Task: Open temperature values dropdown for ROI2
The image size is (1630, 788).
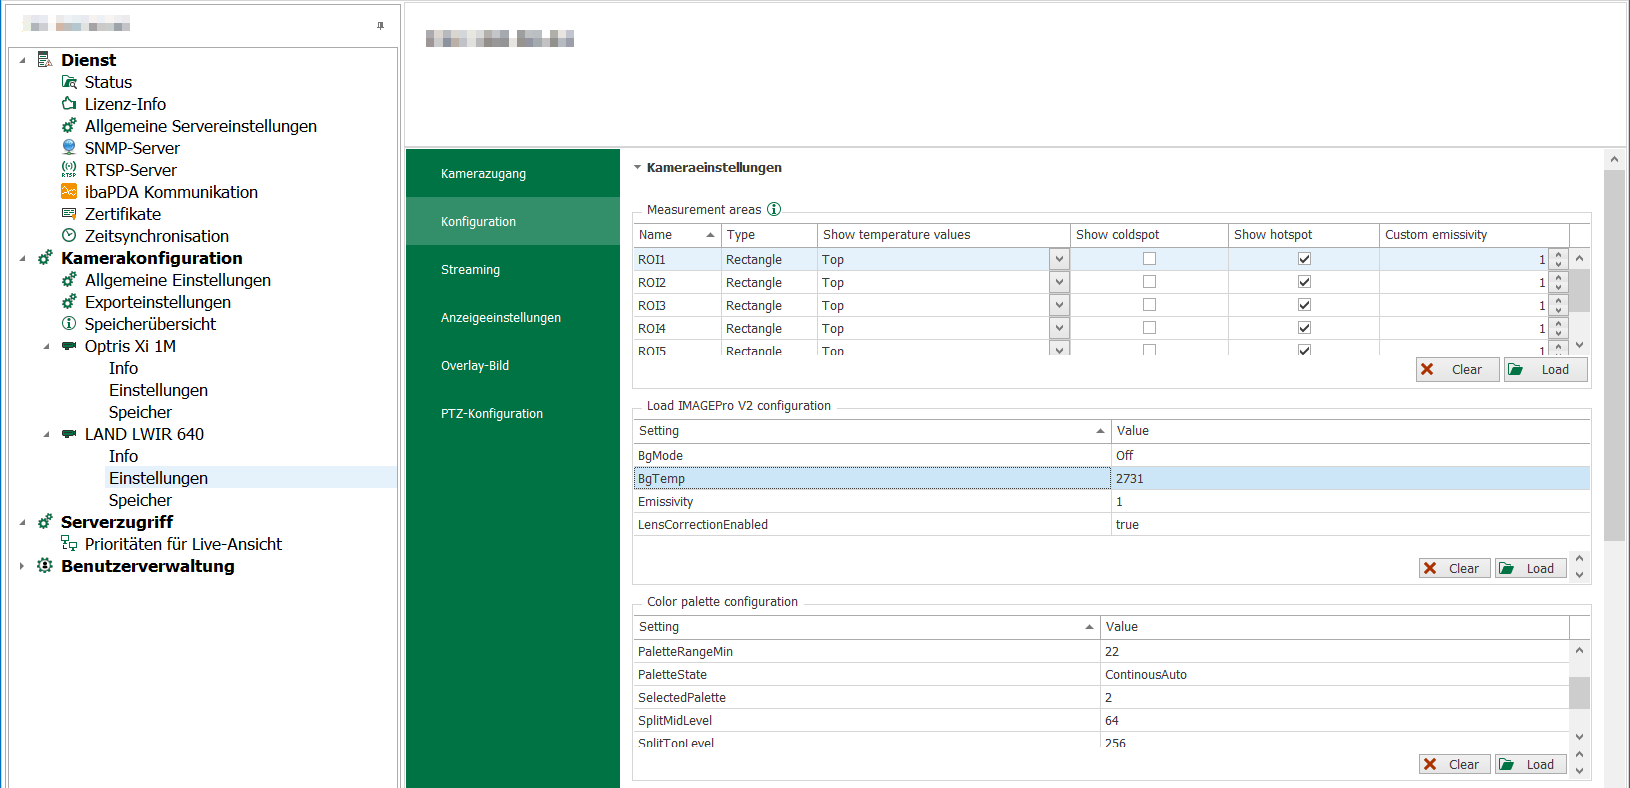Action: click(x=1059, y=282)
